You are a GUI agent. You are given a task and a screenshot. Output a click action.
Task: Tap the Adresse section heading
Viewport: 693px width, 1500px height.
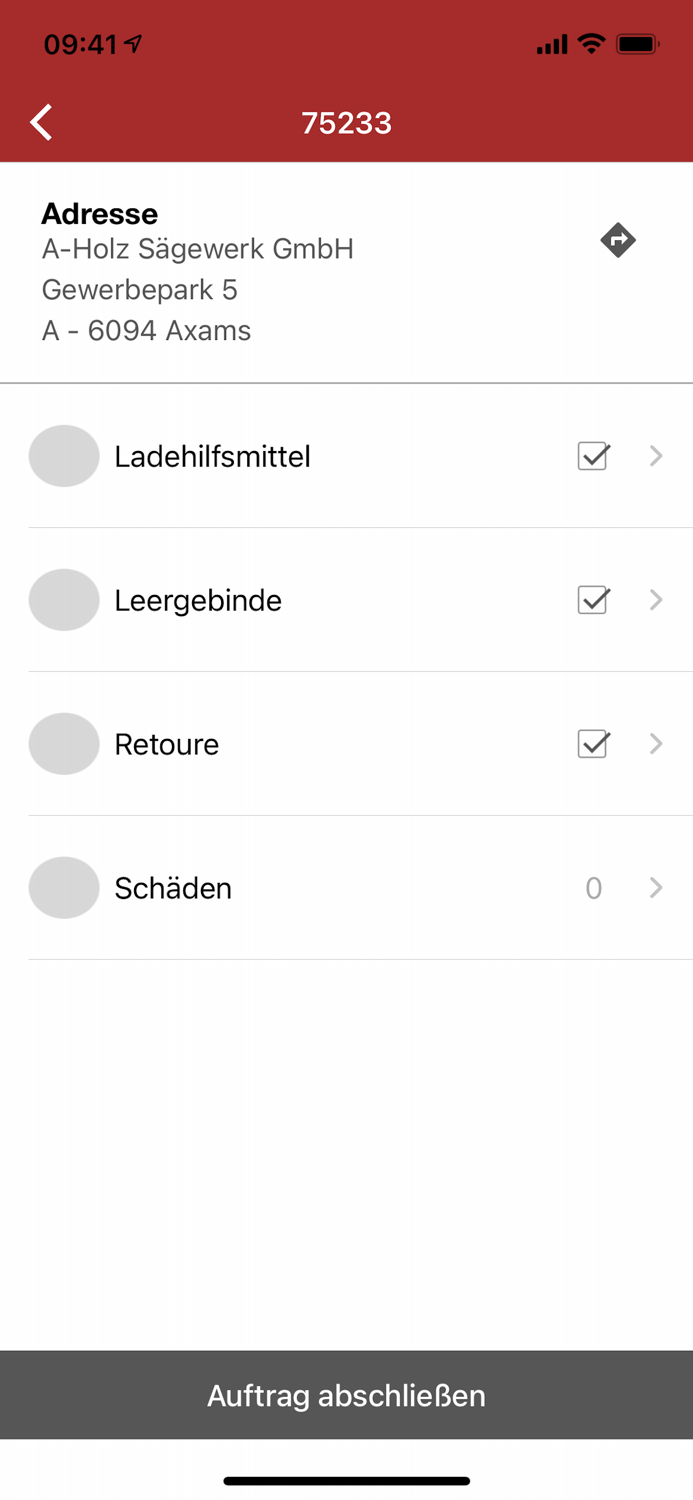click(99, 213)
